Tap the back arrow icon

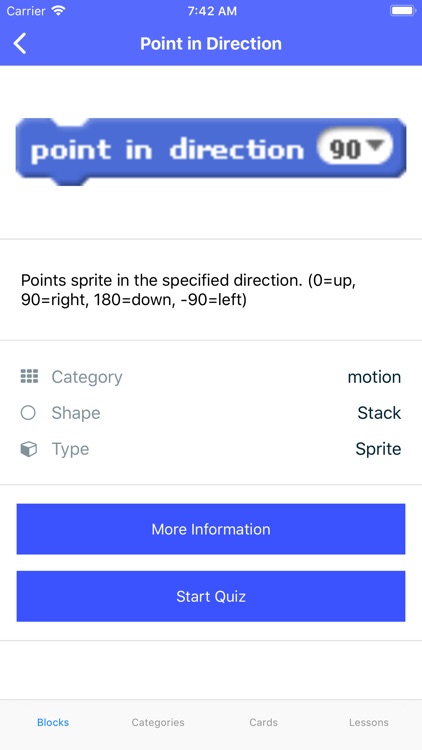point(20,44)
